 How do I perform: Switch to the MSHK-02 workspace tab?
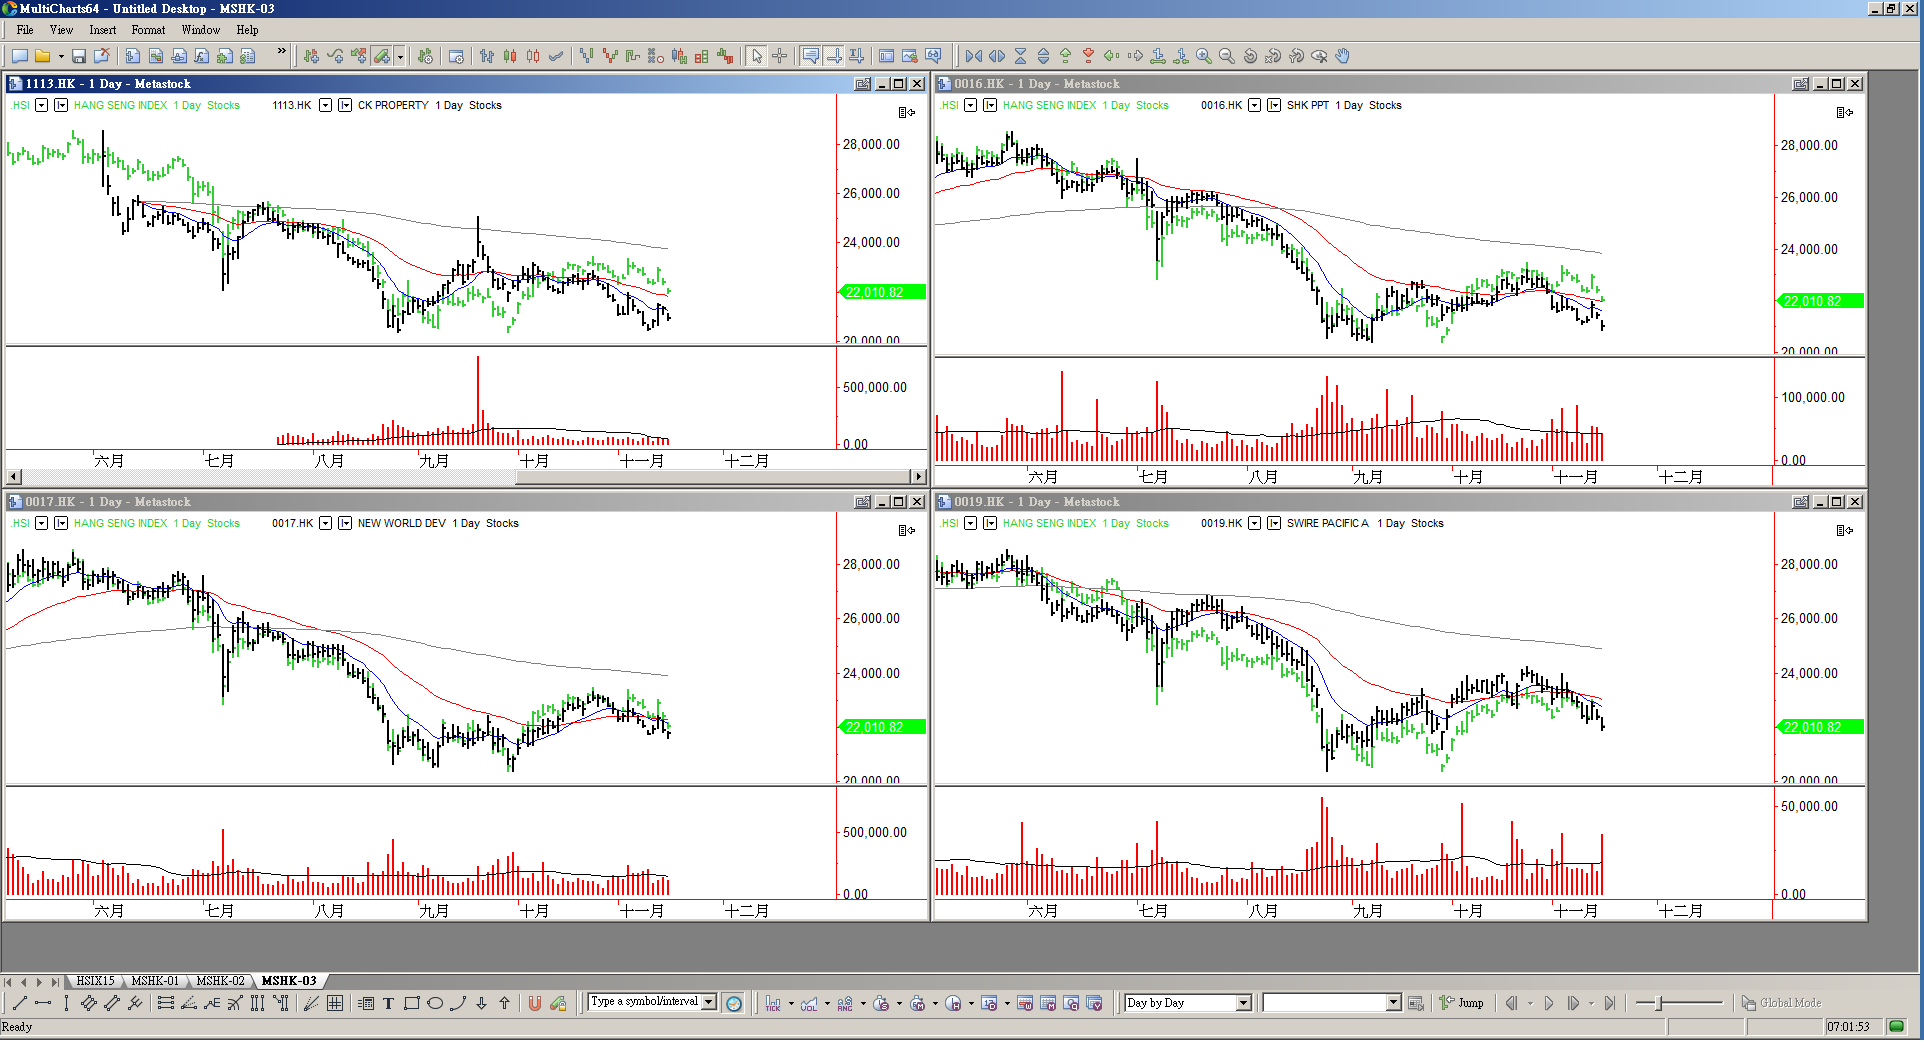tap(220, 981)
